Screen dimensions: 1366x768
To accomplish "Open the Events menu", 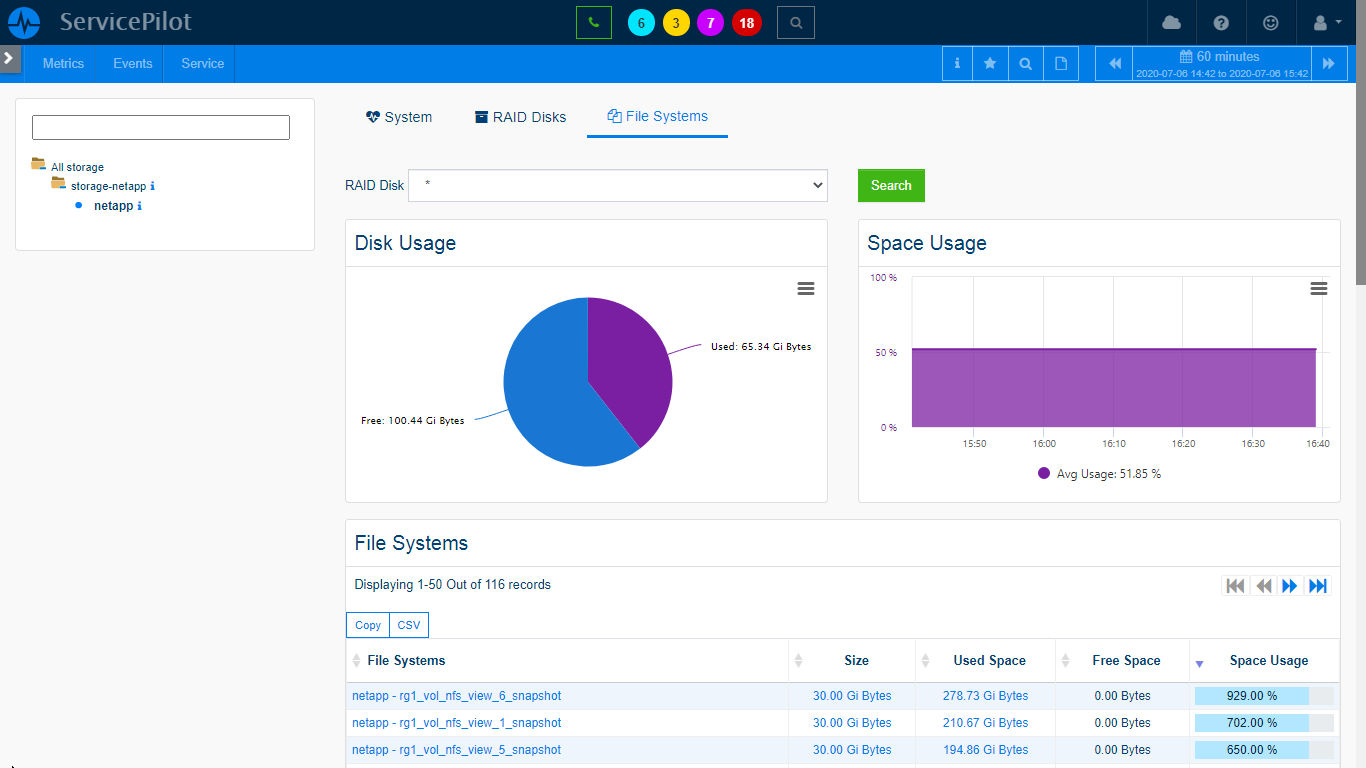I will point(131,63).
